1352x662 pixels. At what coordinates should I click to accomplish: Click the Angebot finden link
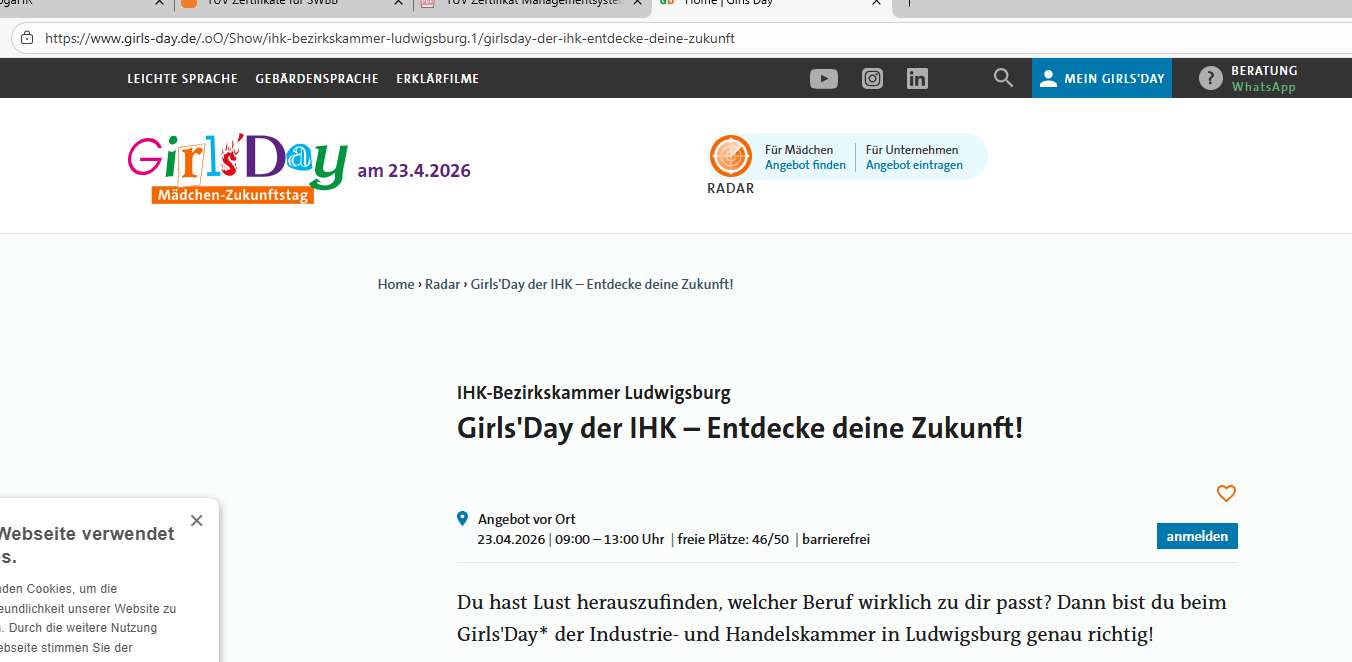805,165
